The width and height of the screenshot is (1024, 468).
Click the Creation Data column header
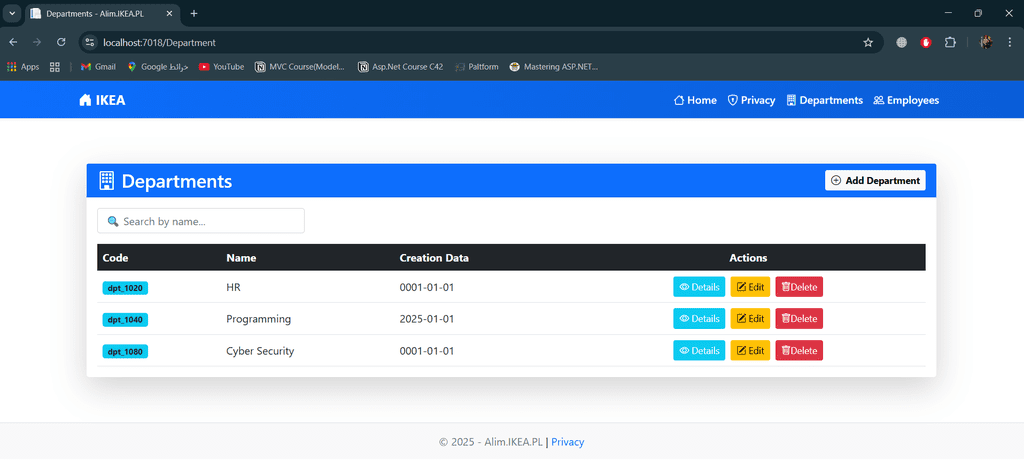[434, 258]
